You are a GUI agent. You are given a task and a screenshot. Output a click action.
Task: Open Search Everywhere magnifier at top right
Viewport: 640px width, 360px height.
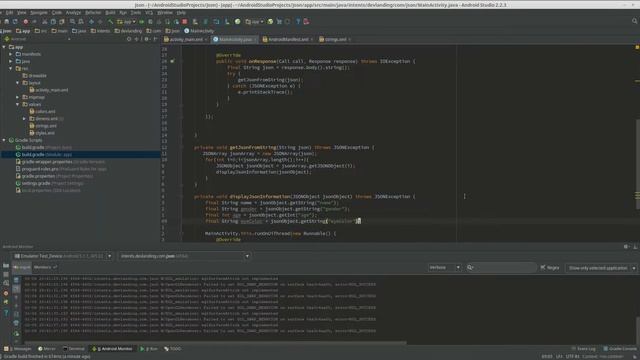(x=634, y=21)
